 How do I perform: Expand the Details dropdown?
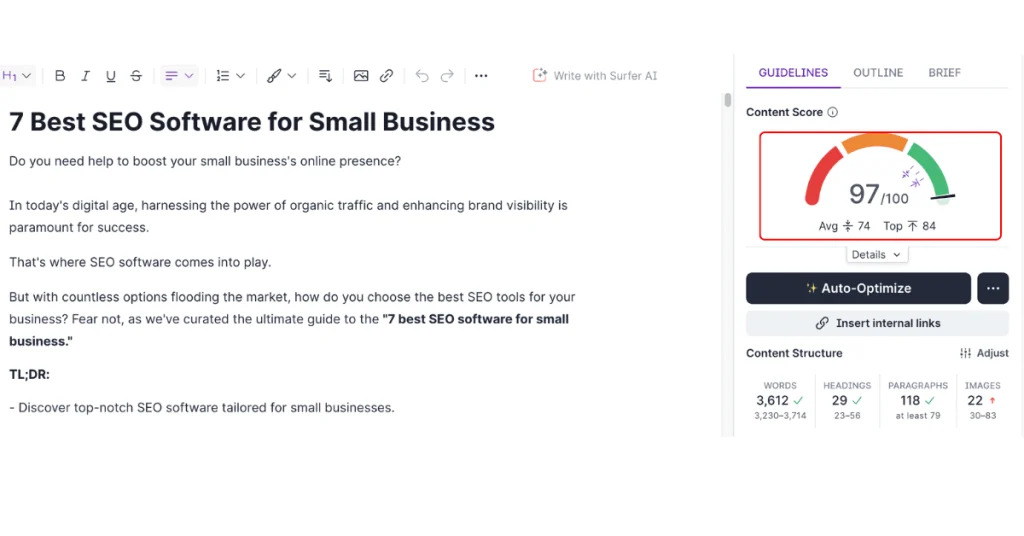(876, 255)
